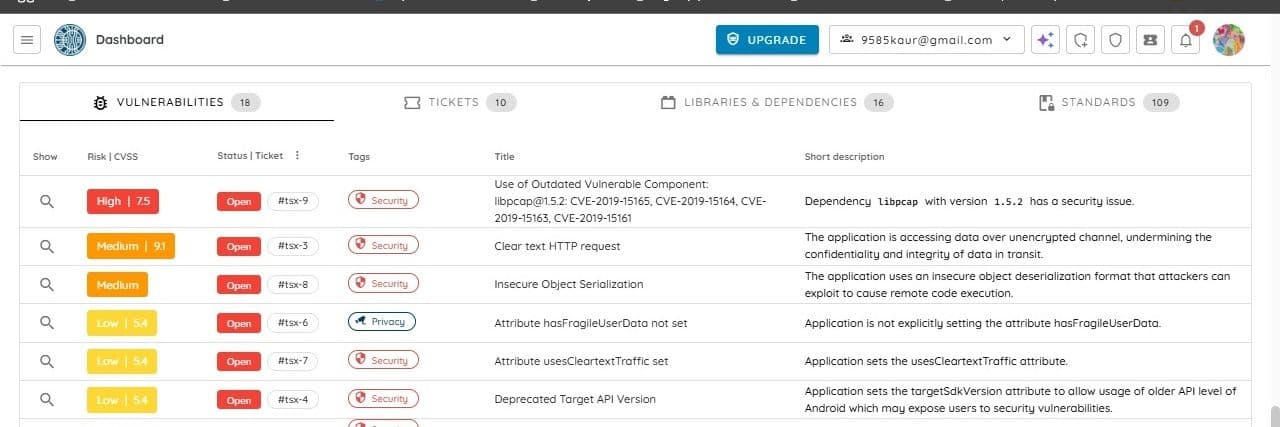Click magnifier for Clear text HTTP request
This screenshot has width=1280, height=427.
pos(46,245)
